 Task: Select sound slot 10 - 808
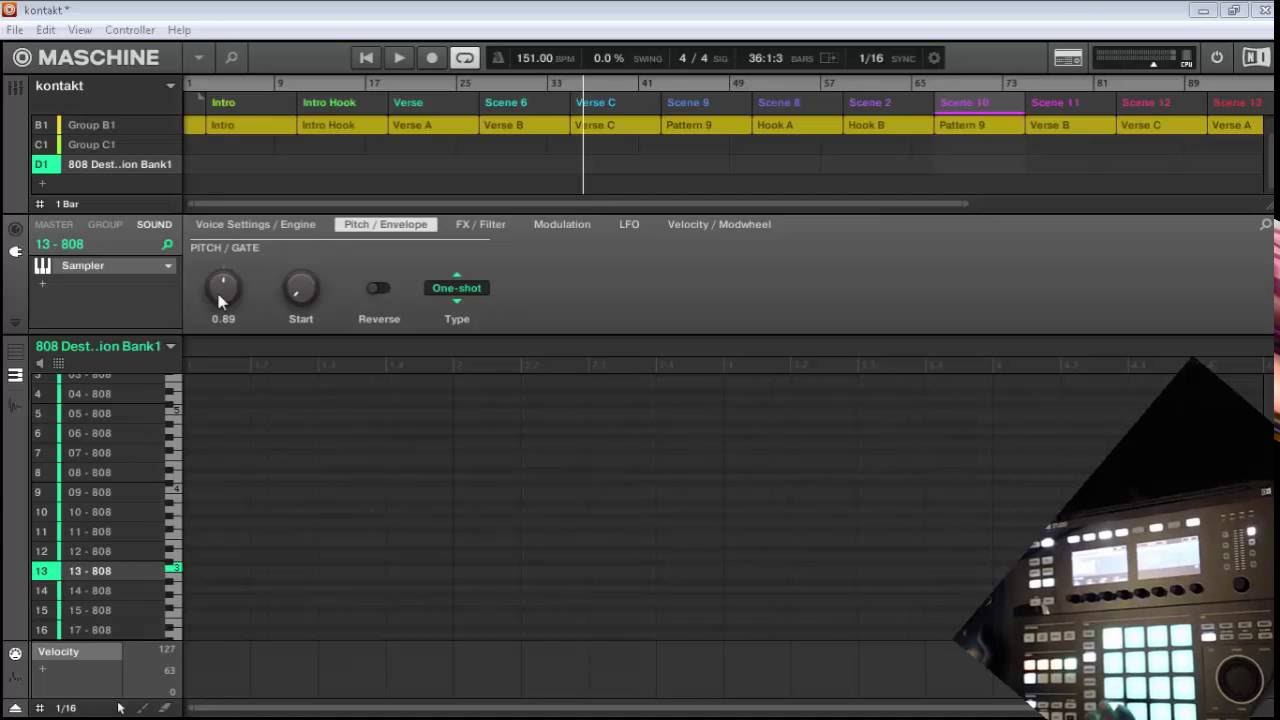point(98,512)
